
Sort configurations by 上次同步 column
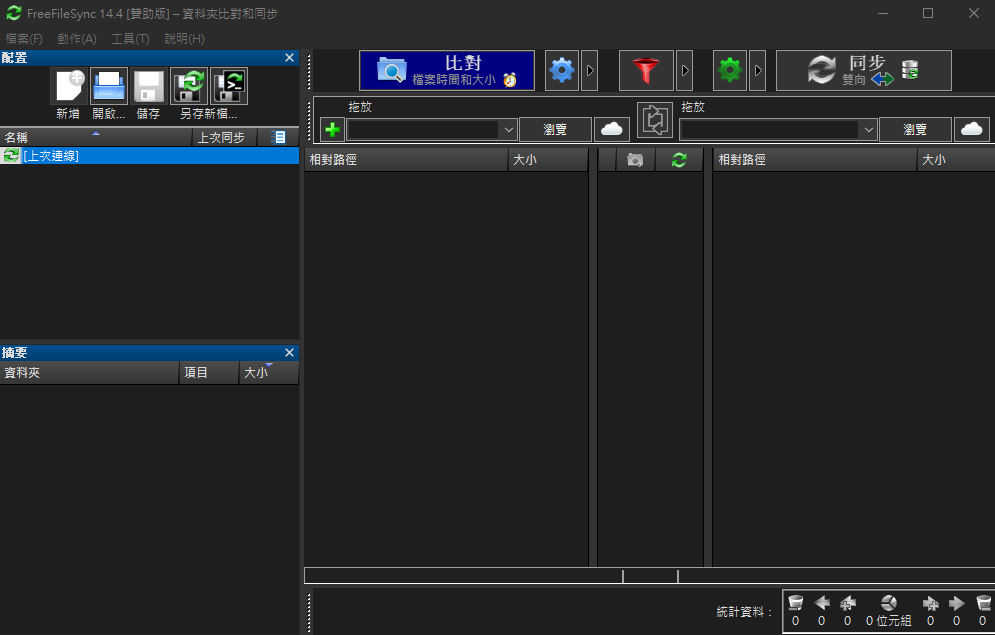(225, 137)
